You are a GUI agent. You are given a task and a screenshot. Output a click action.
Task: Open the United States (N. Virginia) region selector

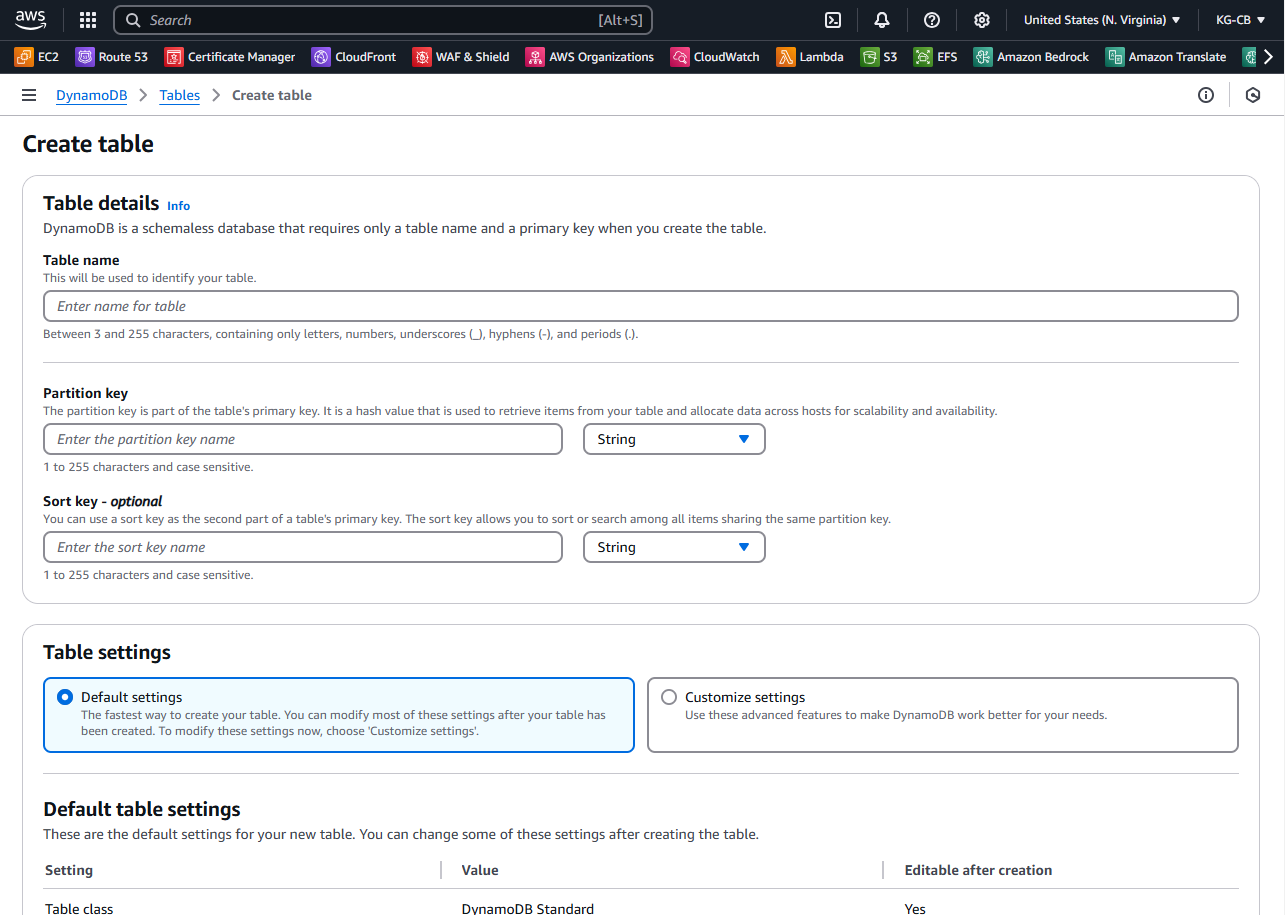pos(1102,20)
